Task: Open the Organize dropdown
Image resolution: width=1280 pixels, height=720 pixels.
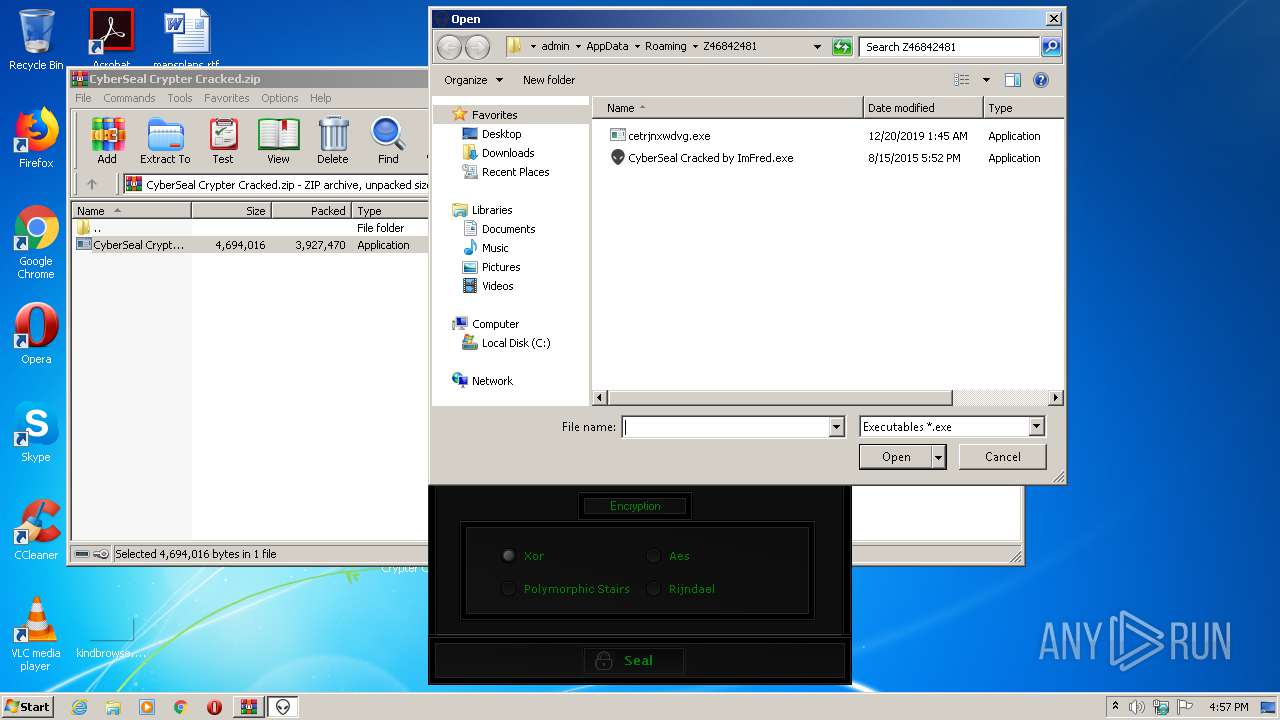Action: 473,80
